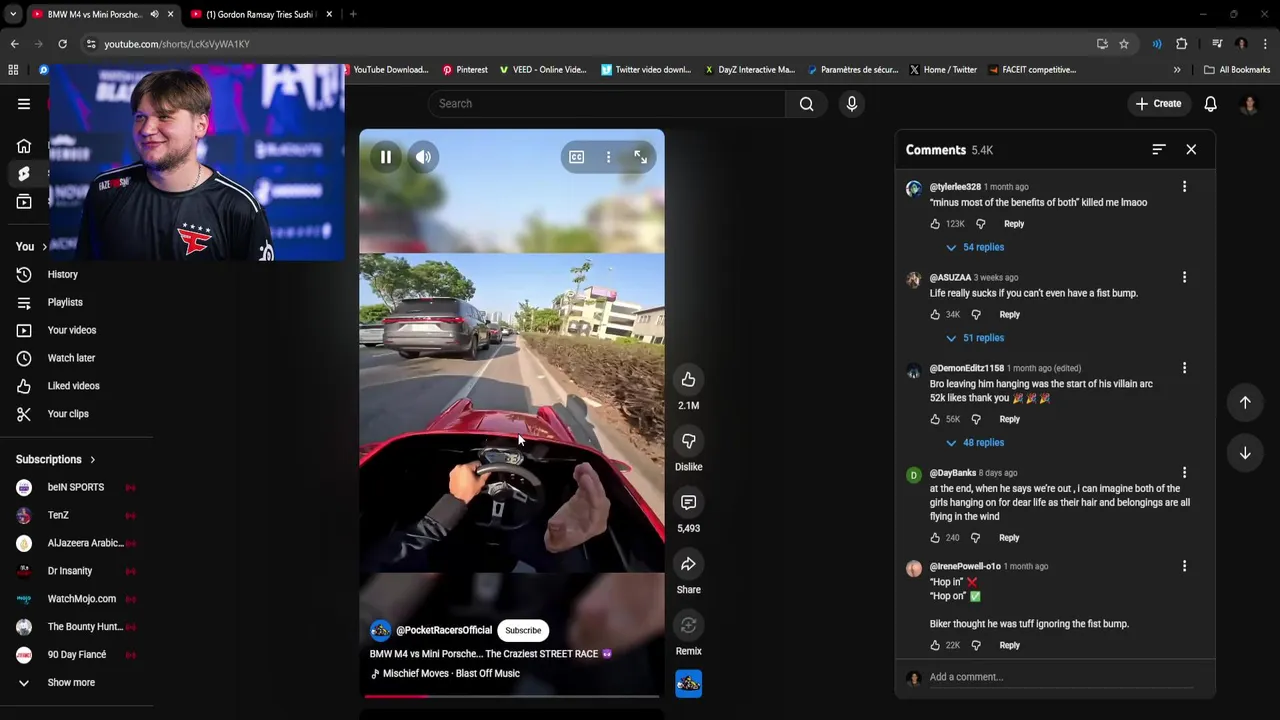Open Pinterest bookmark
This screenshot has height=720, width=1280.
click(x=465, y=70)
